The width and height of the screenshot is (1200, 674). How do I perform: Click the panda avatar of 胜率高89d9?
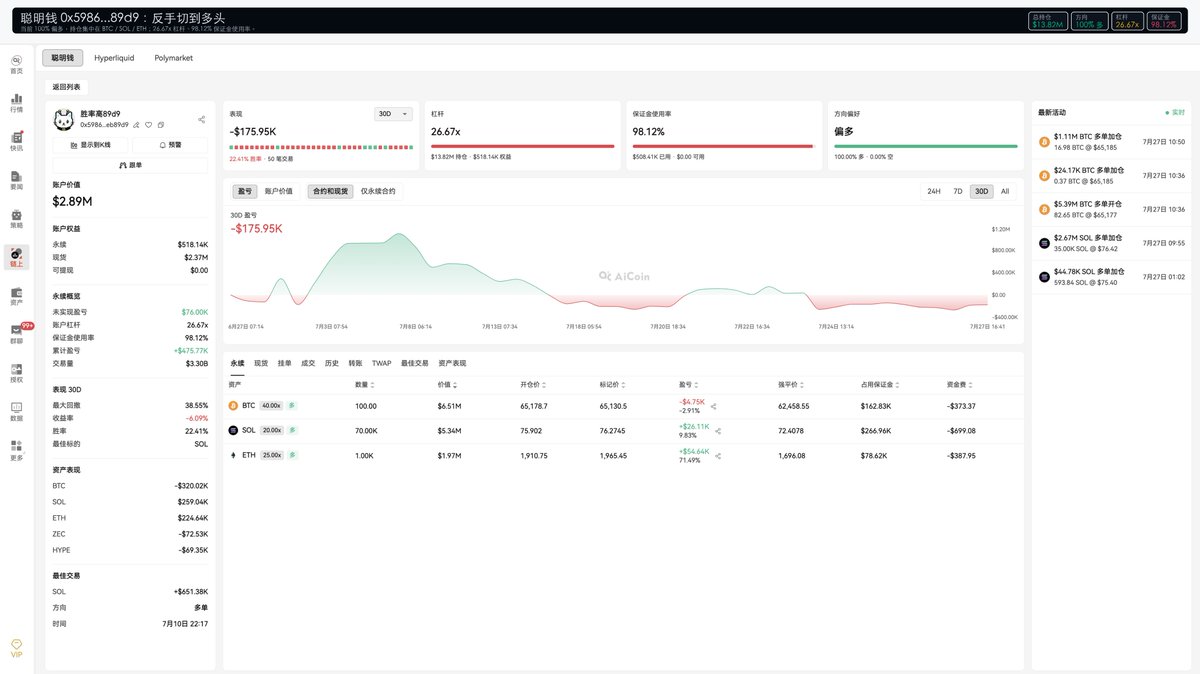click(64, 120)
